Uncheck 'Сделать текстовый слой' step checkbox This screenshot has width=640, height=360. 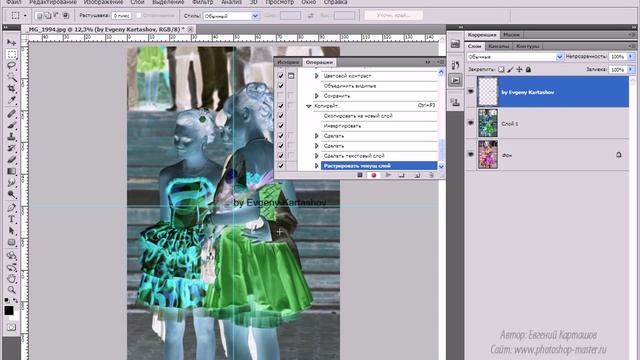pos(280,156)
